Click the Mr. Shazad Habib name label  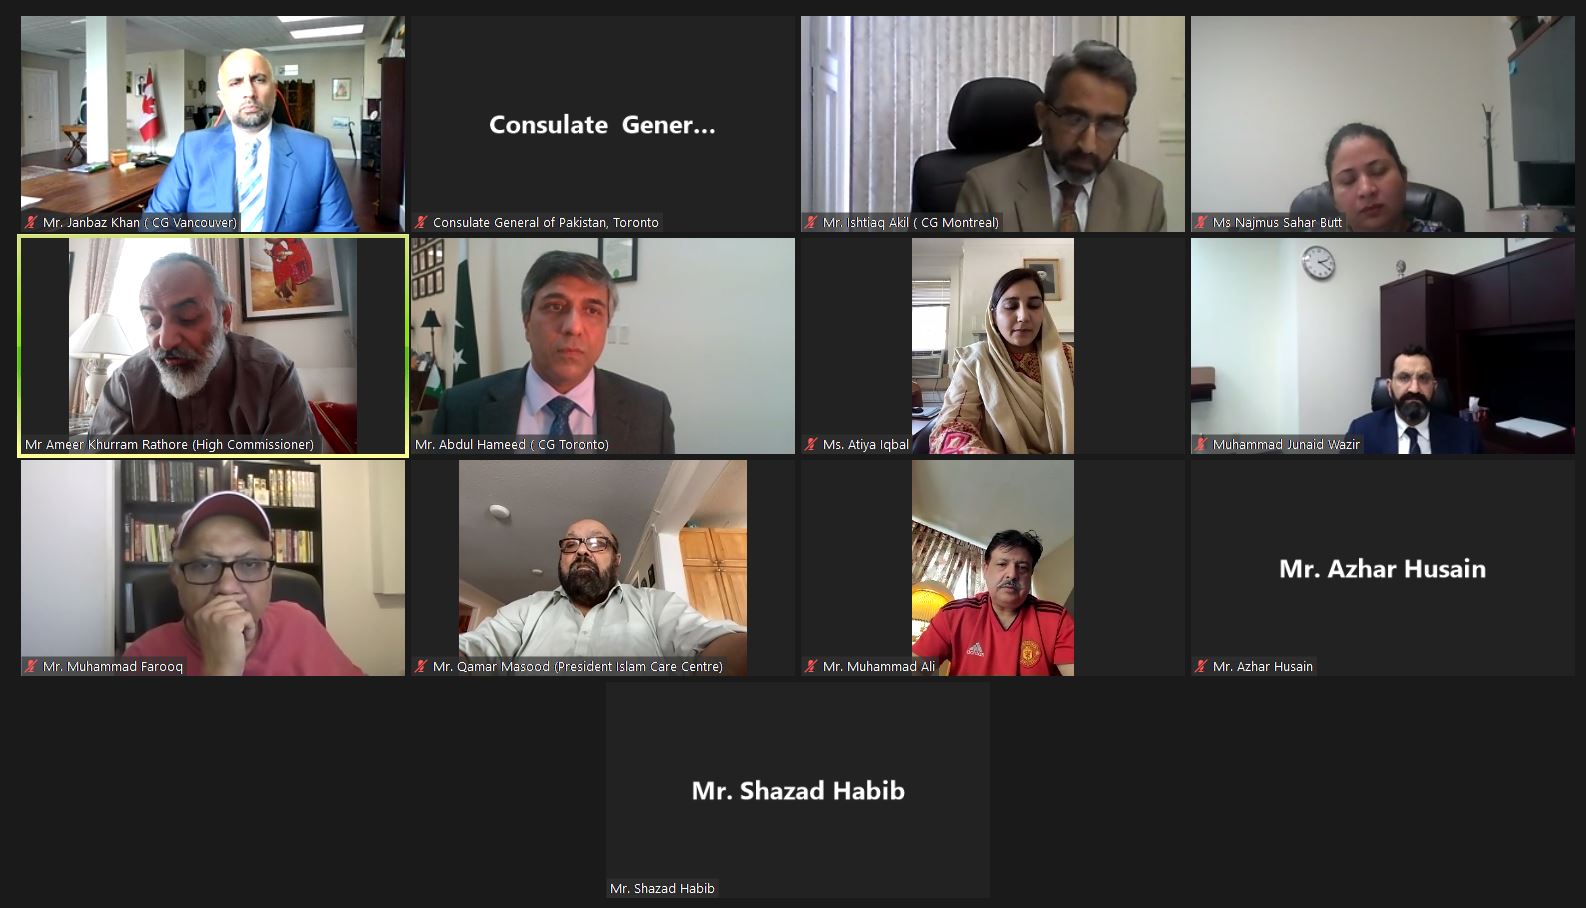(662, 889)
